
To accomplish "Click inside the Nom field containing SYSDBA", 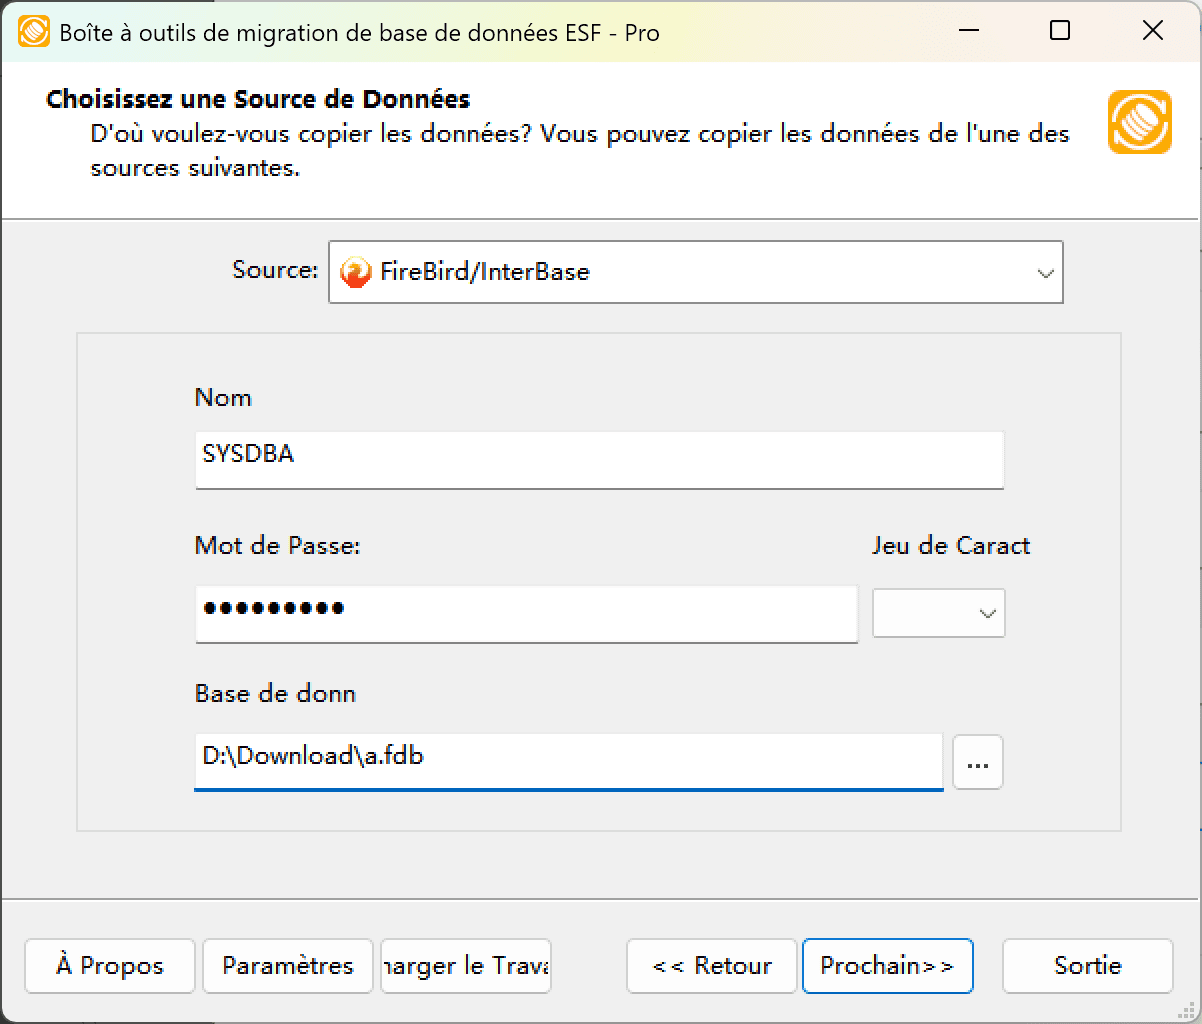I will click(x=598, y=459).
